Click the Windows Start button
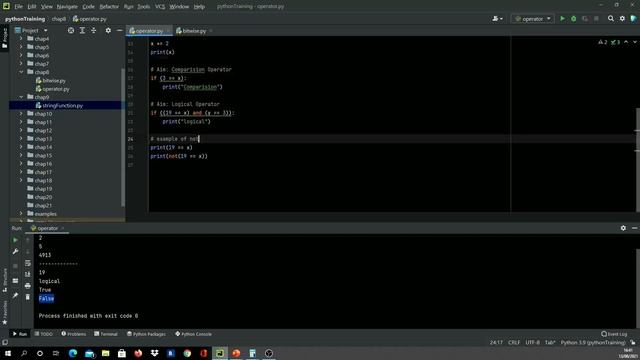The image size is (640, 360). pyautogui.click(x=8, y=353)
